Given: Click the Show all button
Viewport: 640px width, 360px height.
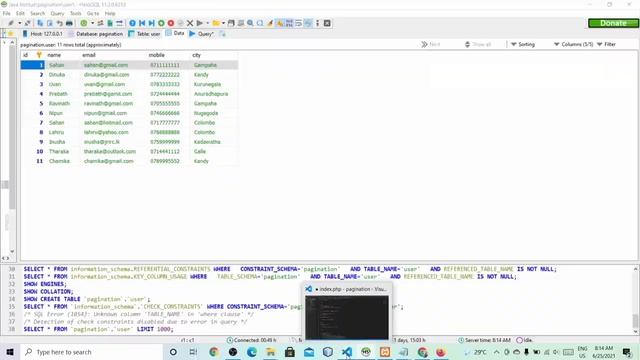Looking at the screenshot, I should point(478,44).
